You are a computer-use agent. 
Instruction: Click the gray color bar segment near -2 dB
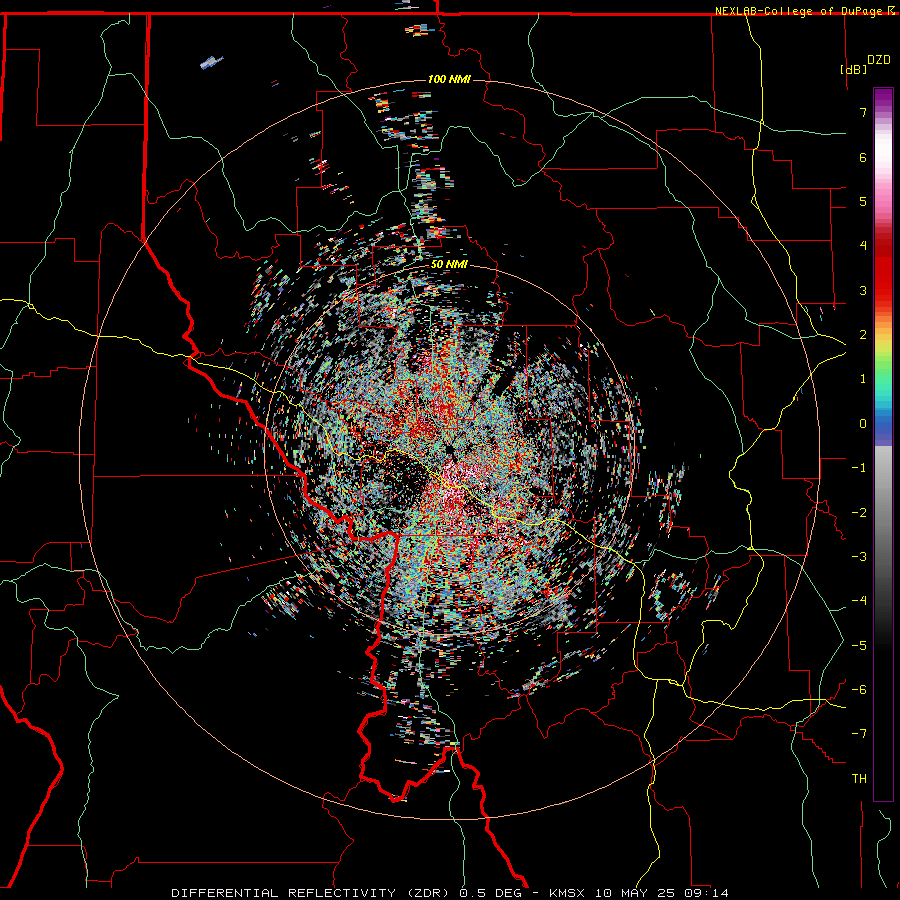click(x=883, y=513)
